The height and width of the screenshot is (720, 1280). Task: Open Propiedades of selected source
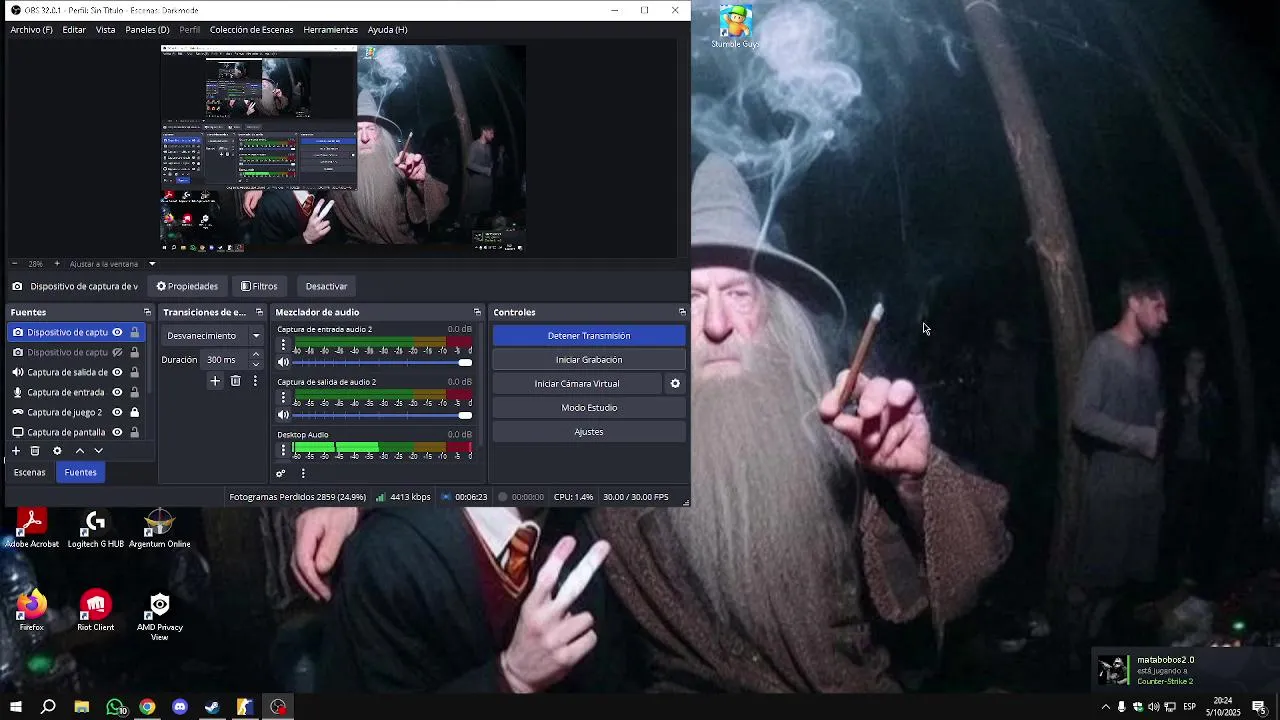[187, 286]
